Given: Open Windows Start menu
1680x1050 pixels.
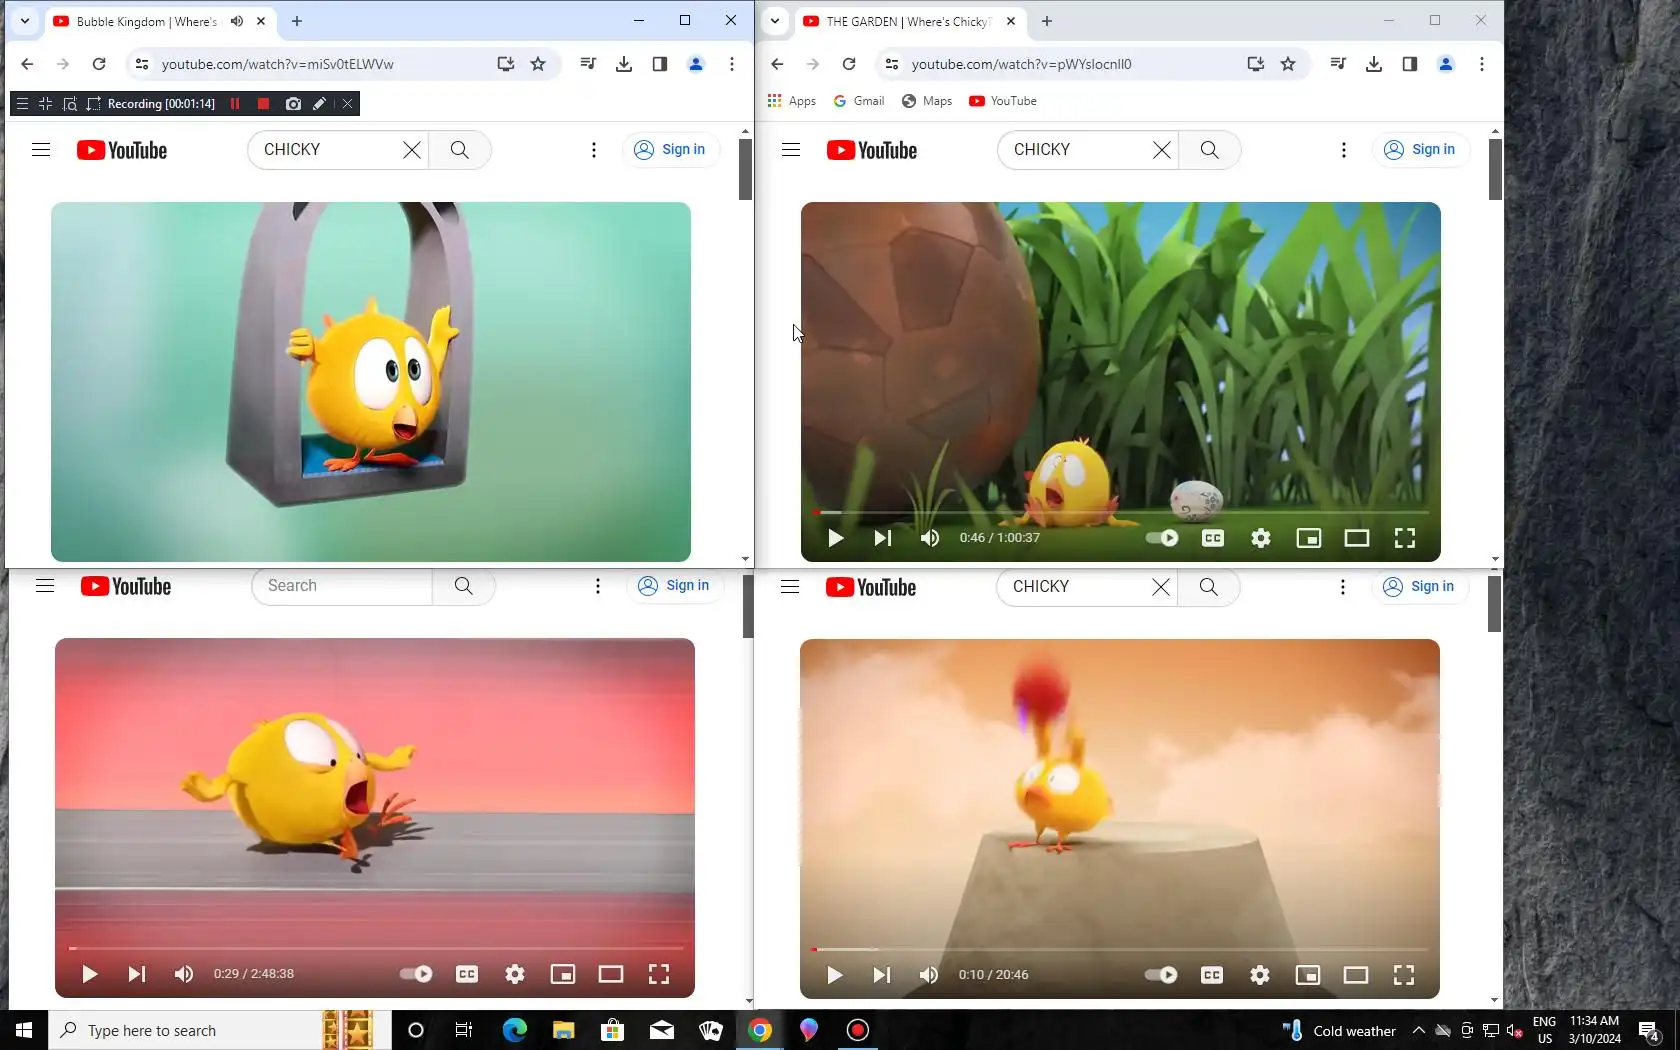Looking at the screenshot, I should (x=24, y=1030).
